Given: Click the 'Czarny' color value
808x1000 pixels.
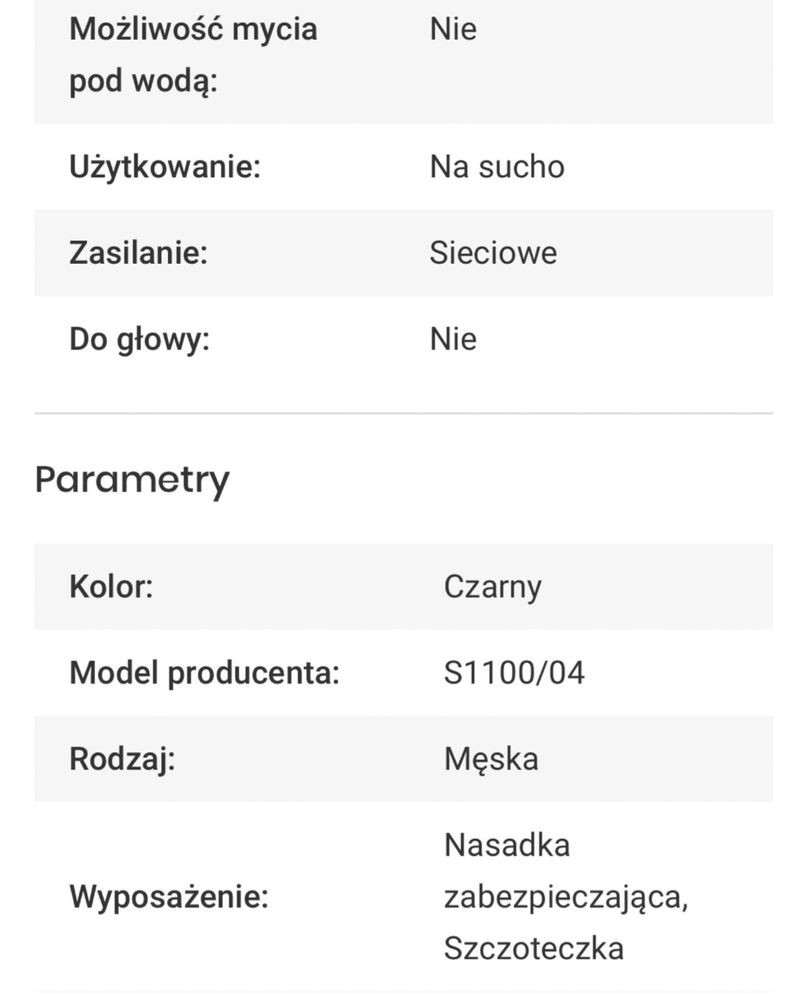Looking at the screenshot, I should (492, 587).
